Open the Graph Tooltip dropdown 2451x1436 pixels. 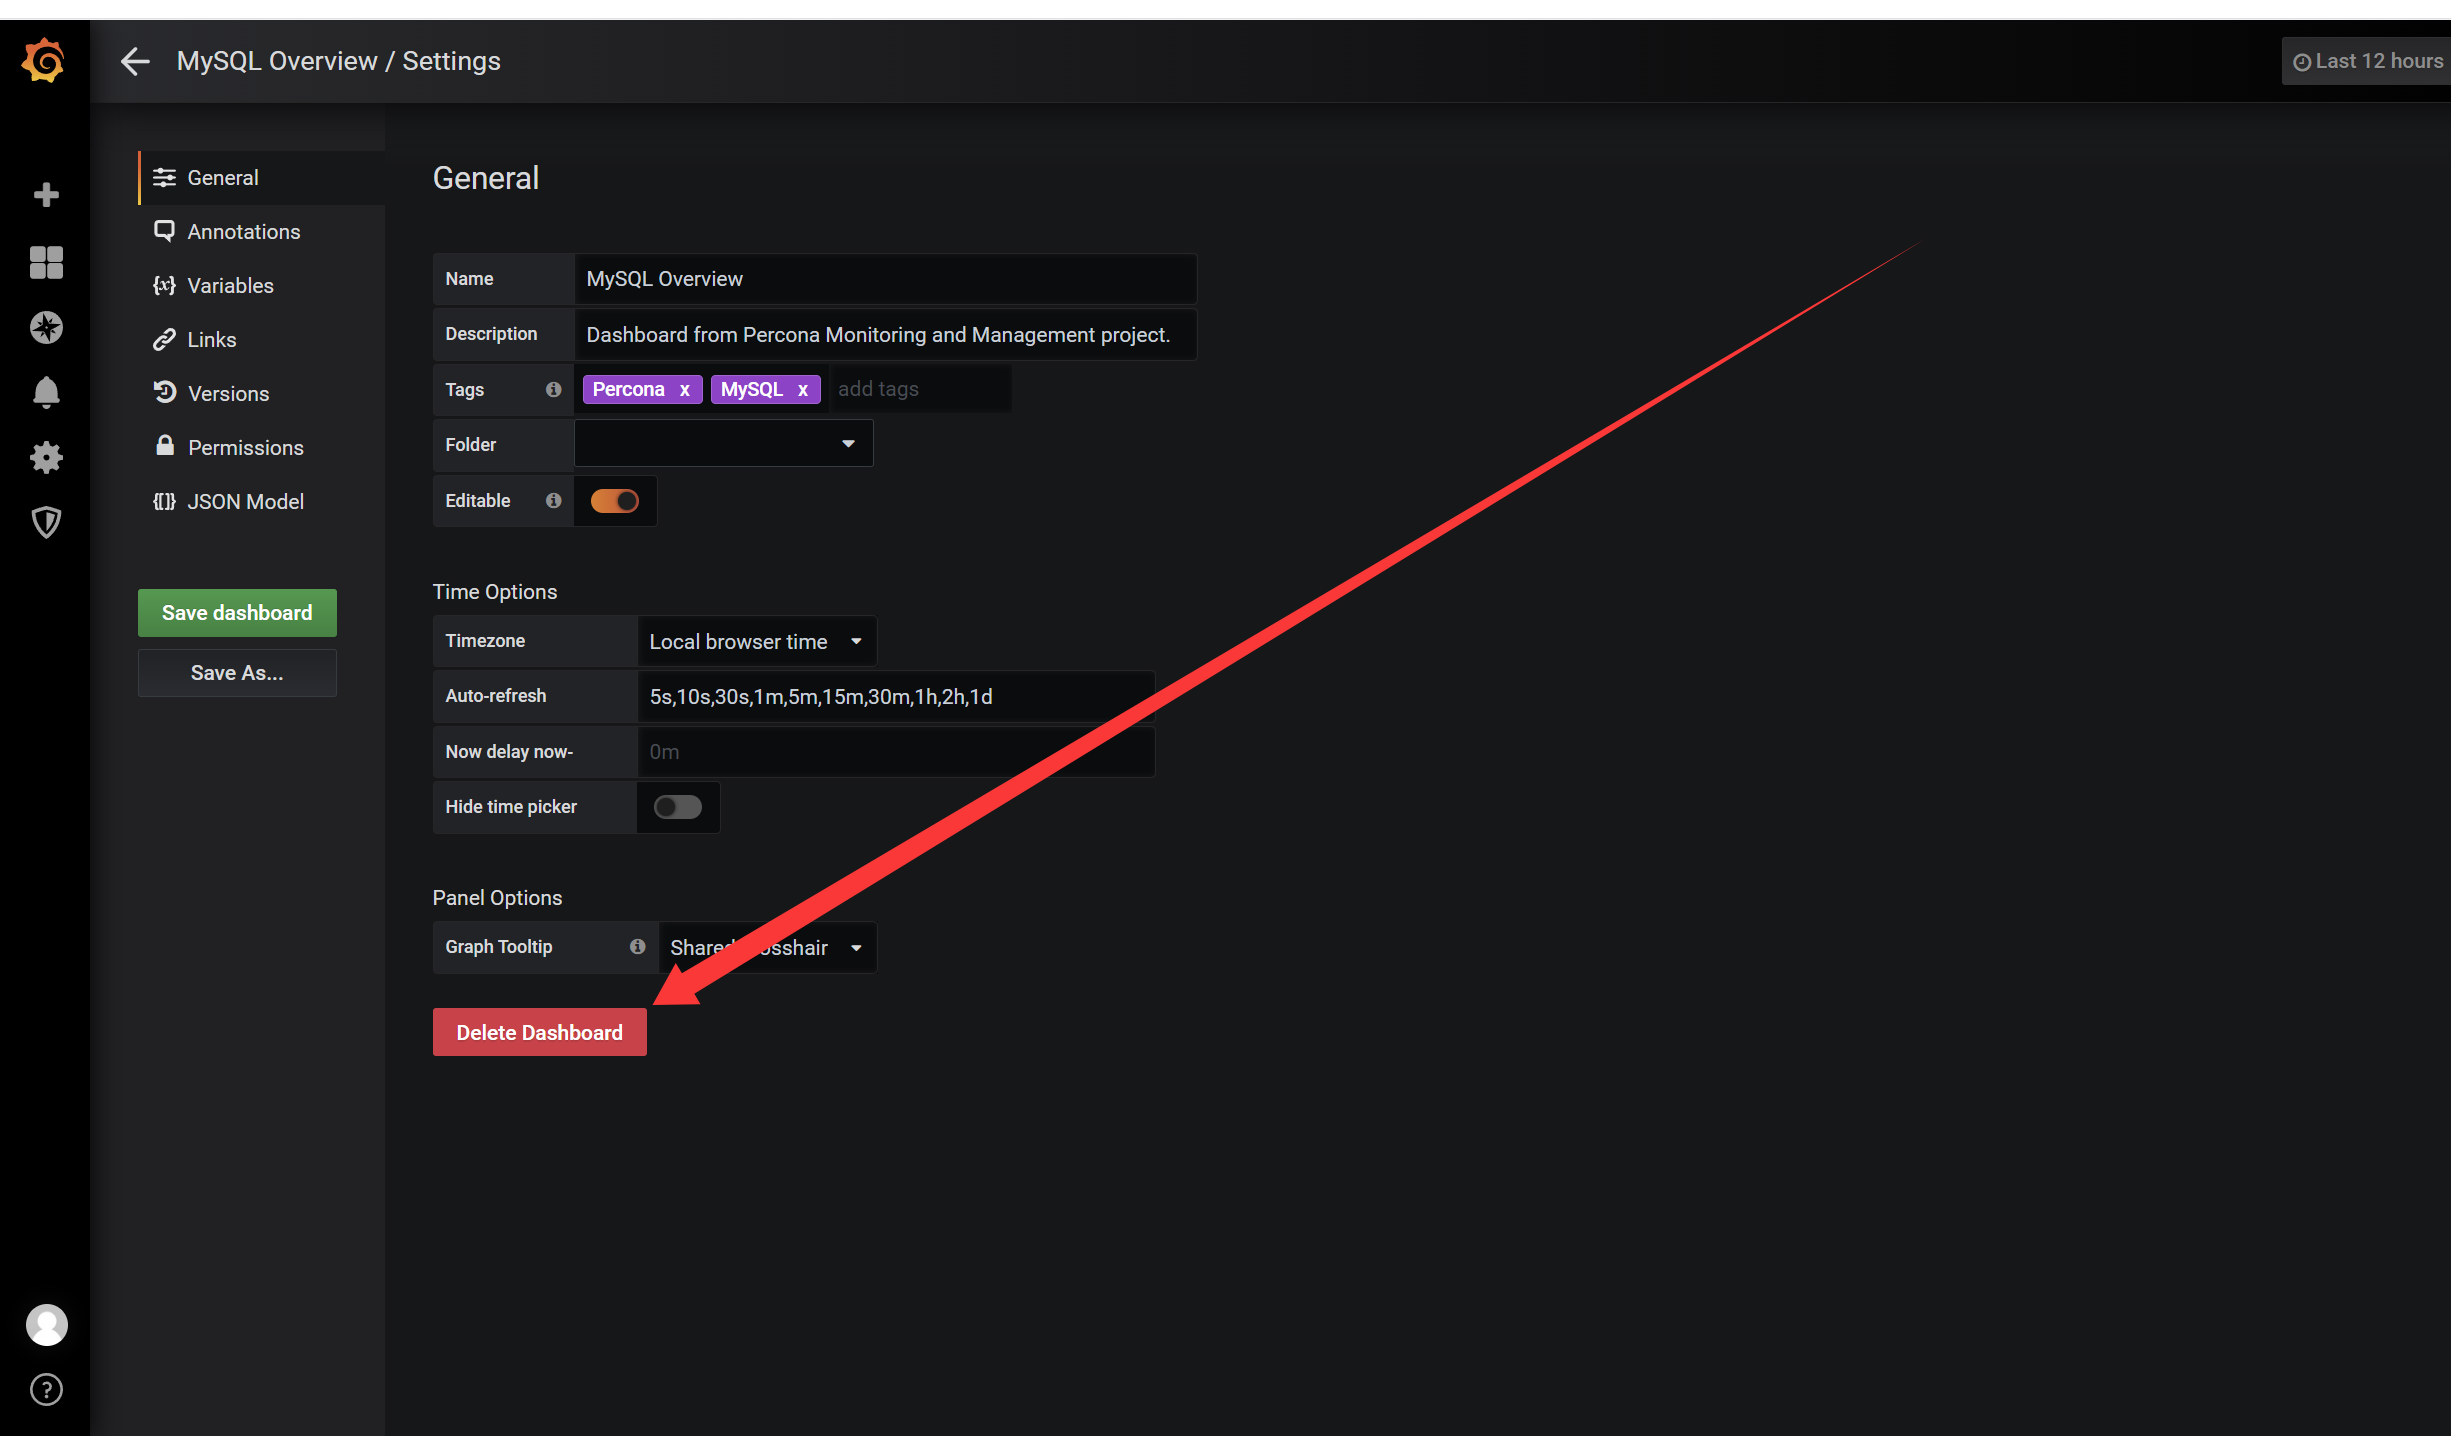point(767,947)
